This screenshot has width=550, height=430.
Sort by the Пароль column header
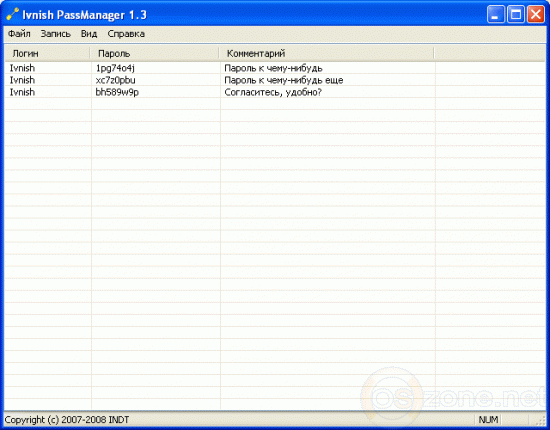pos(154,53)
